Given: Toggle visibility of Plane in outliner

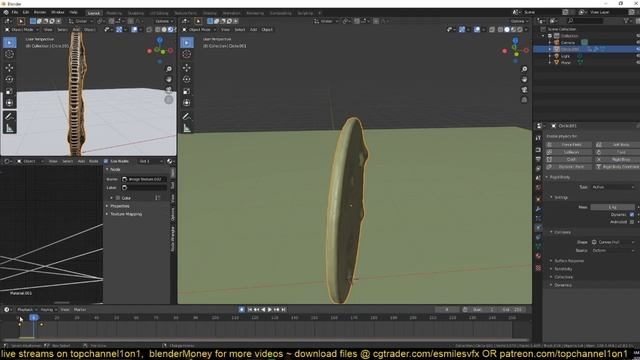Looking at the screenshot, I should (638, 62).
